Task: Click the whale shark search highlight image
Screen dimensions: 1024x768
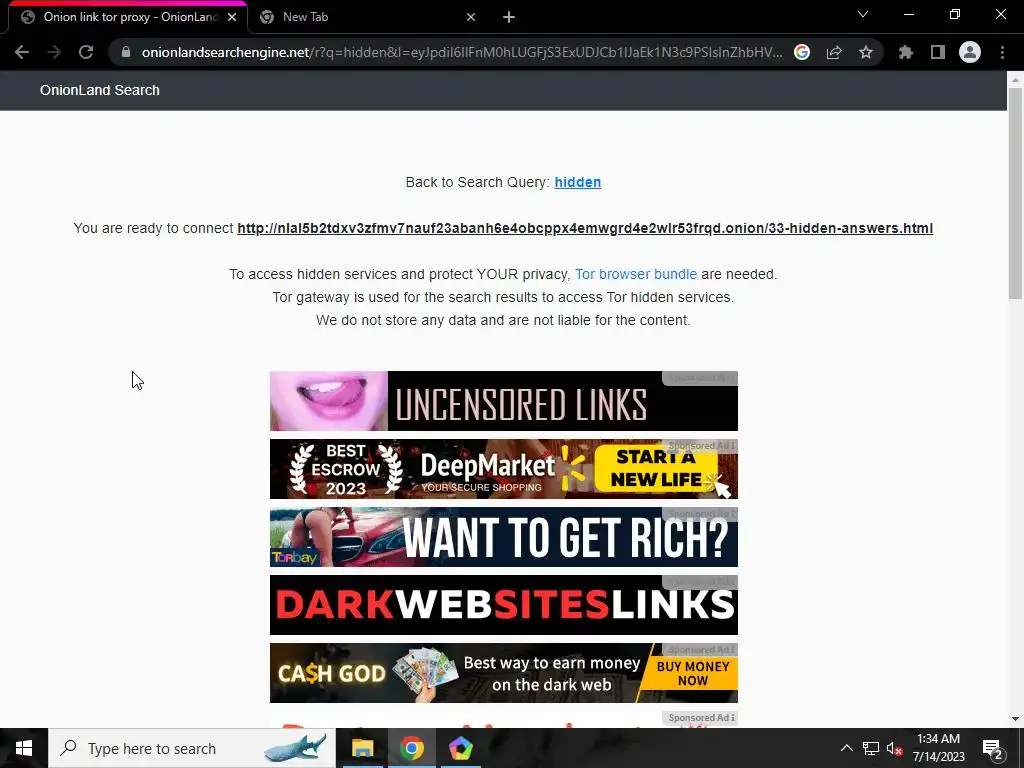Action: click(295, 748)
